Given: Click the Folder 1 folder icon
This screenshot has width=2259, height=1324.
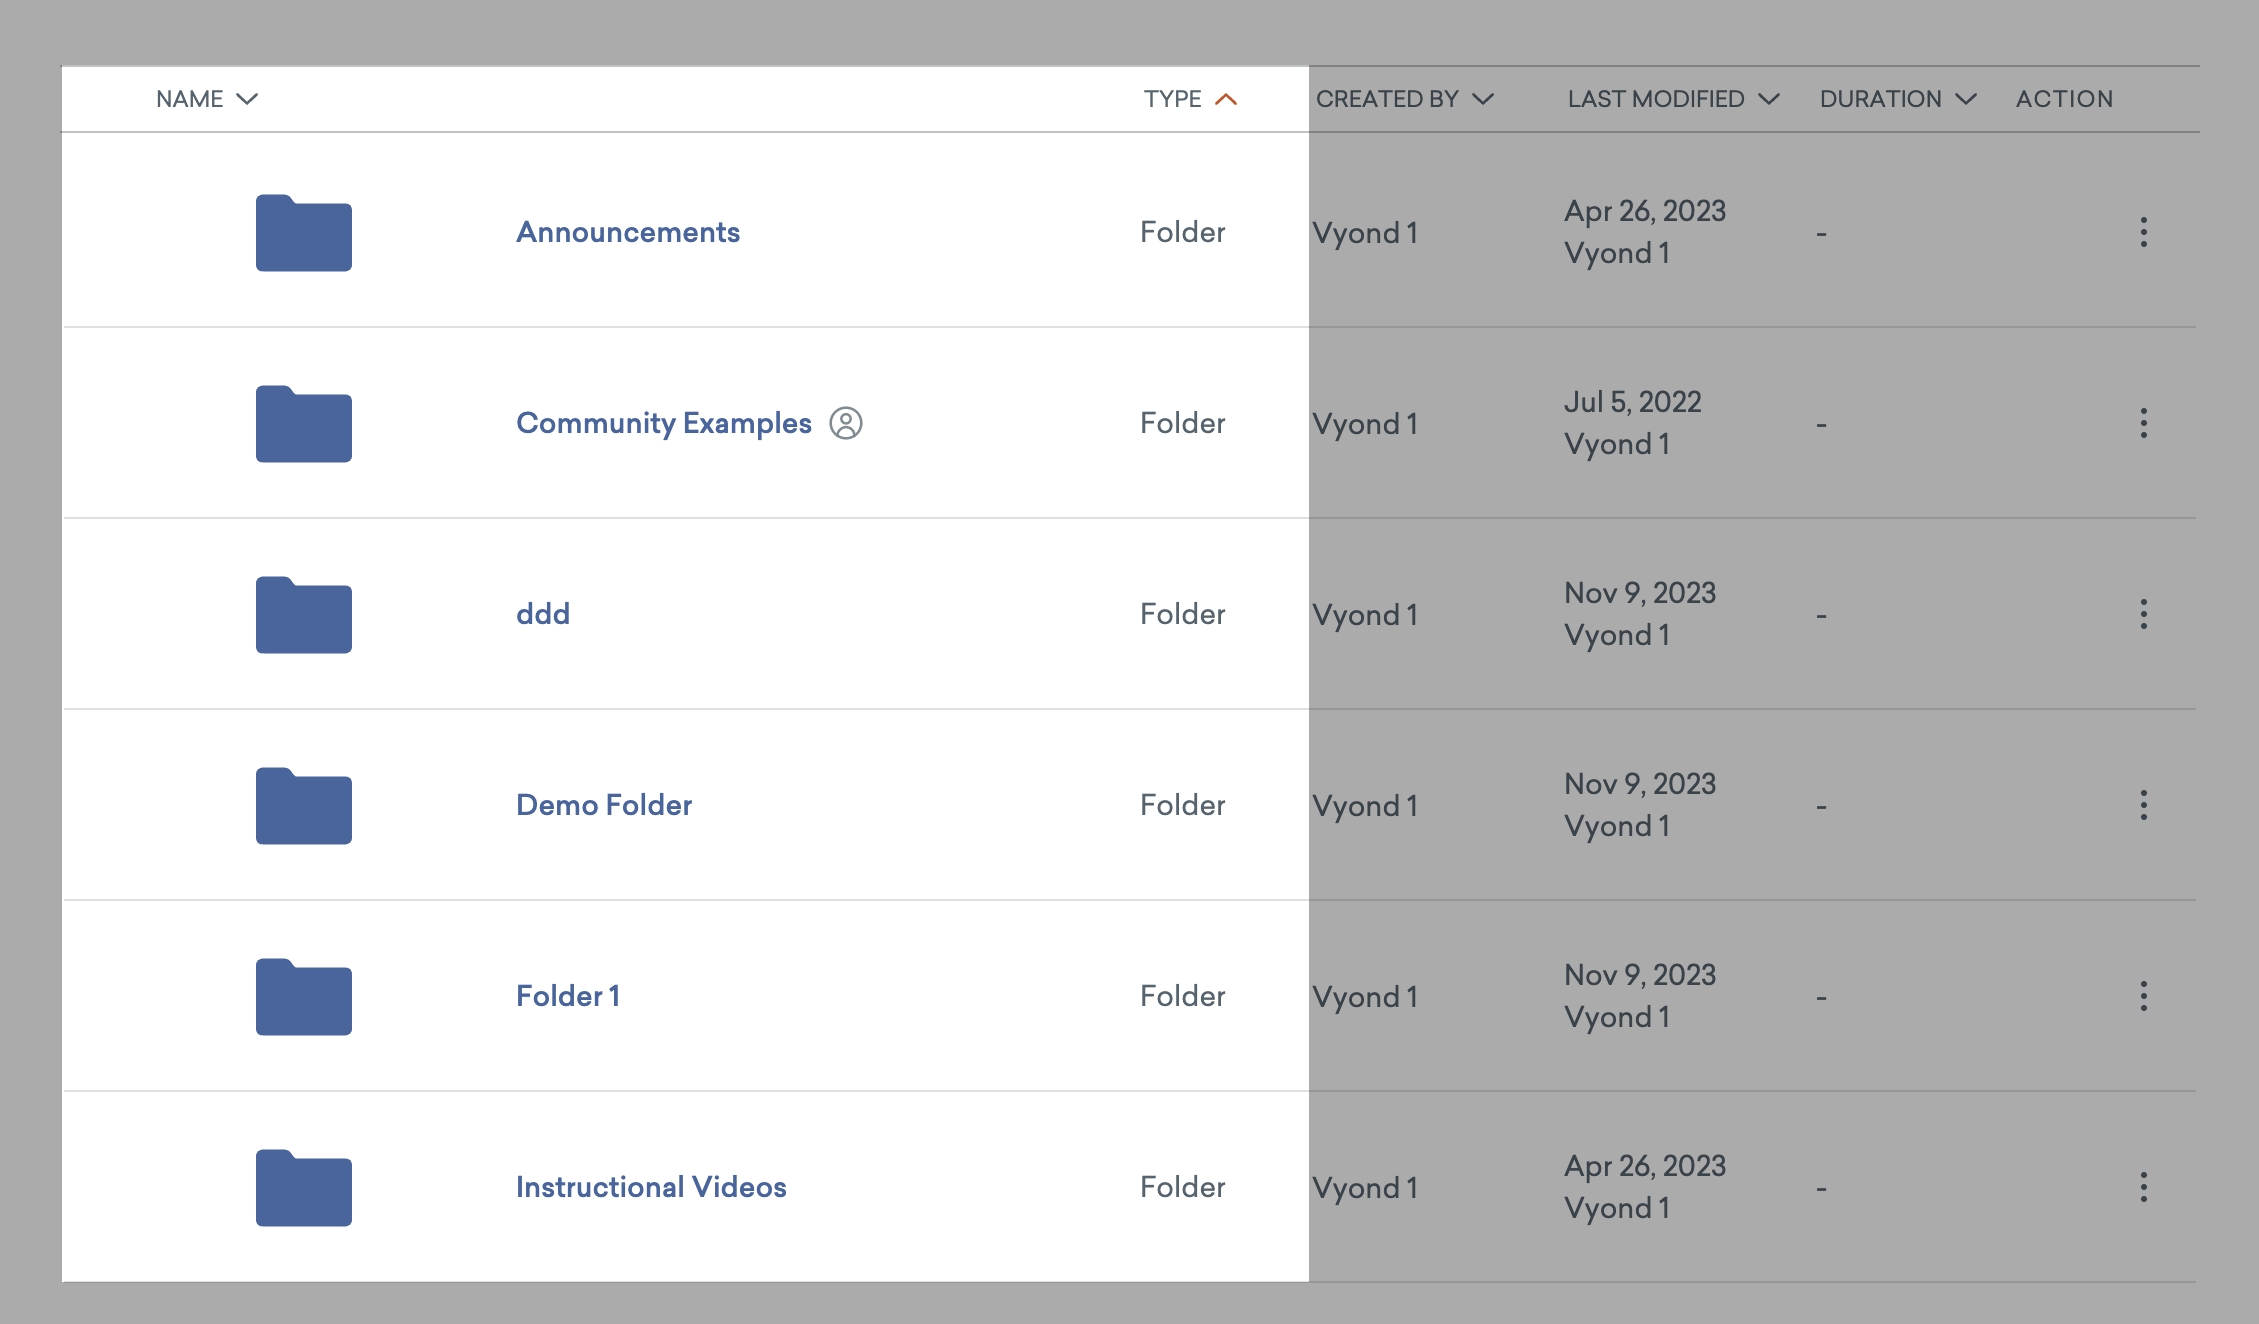Looking at the screenshot, I should (302, 997).
